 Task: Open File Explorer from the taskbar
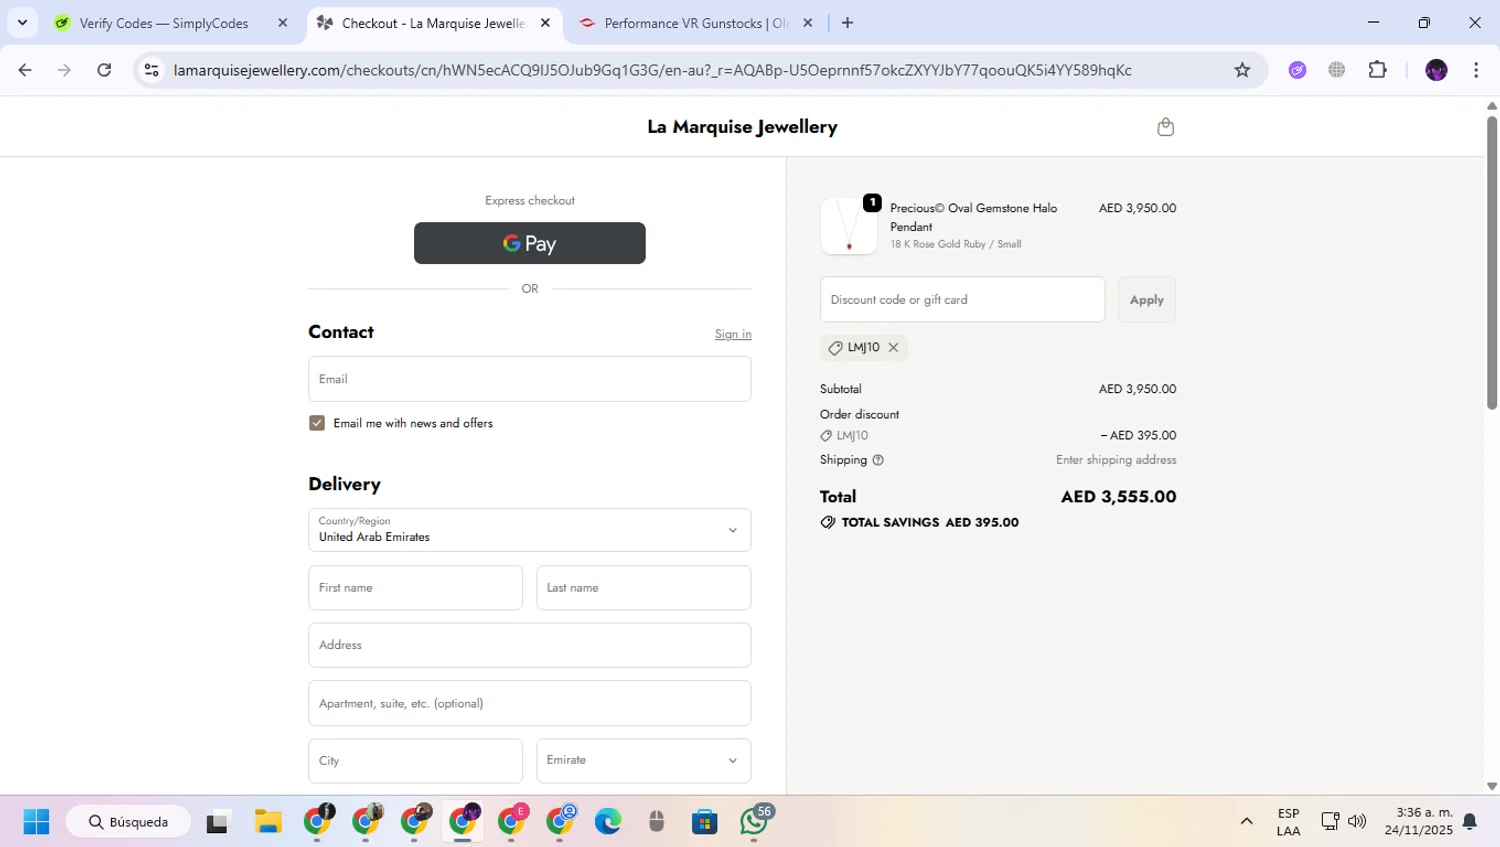[x=268, y=822]
